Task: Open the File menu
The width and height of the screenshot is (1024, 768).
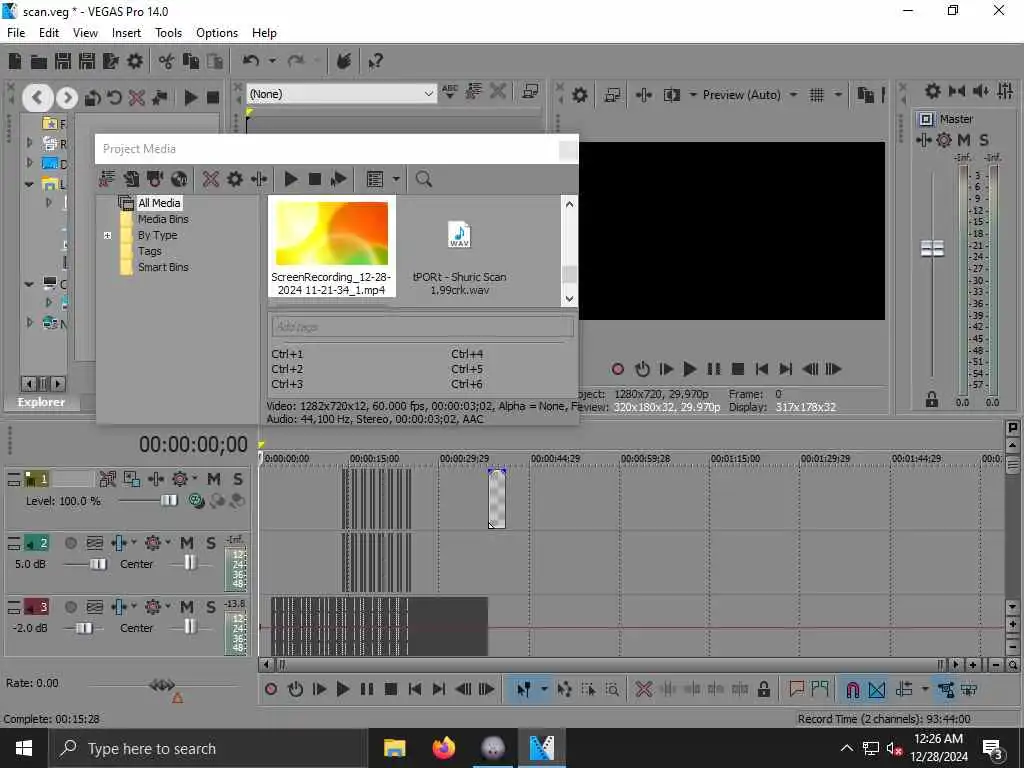Action: (x=16, y=33)
